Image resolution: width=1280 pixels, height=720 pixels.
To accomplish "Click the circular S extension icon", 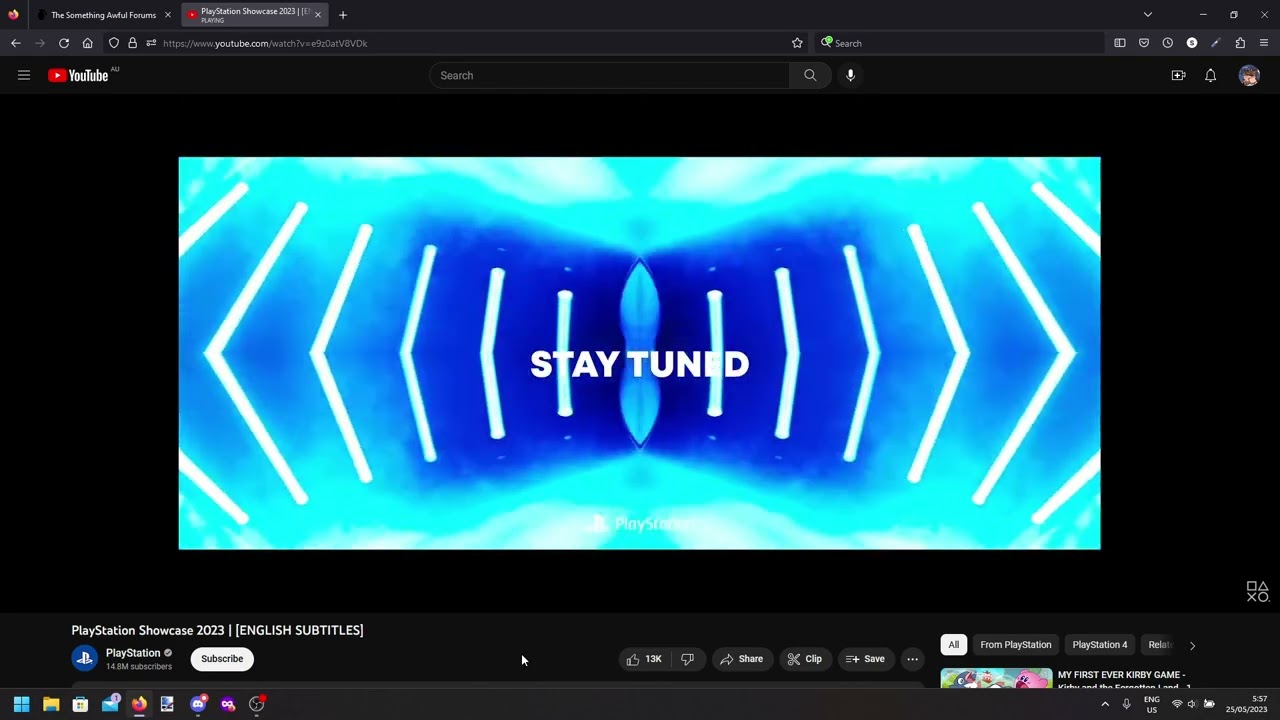I will [x=1192, y=43].
